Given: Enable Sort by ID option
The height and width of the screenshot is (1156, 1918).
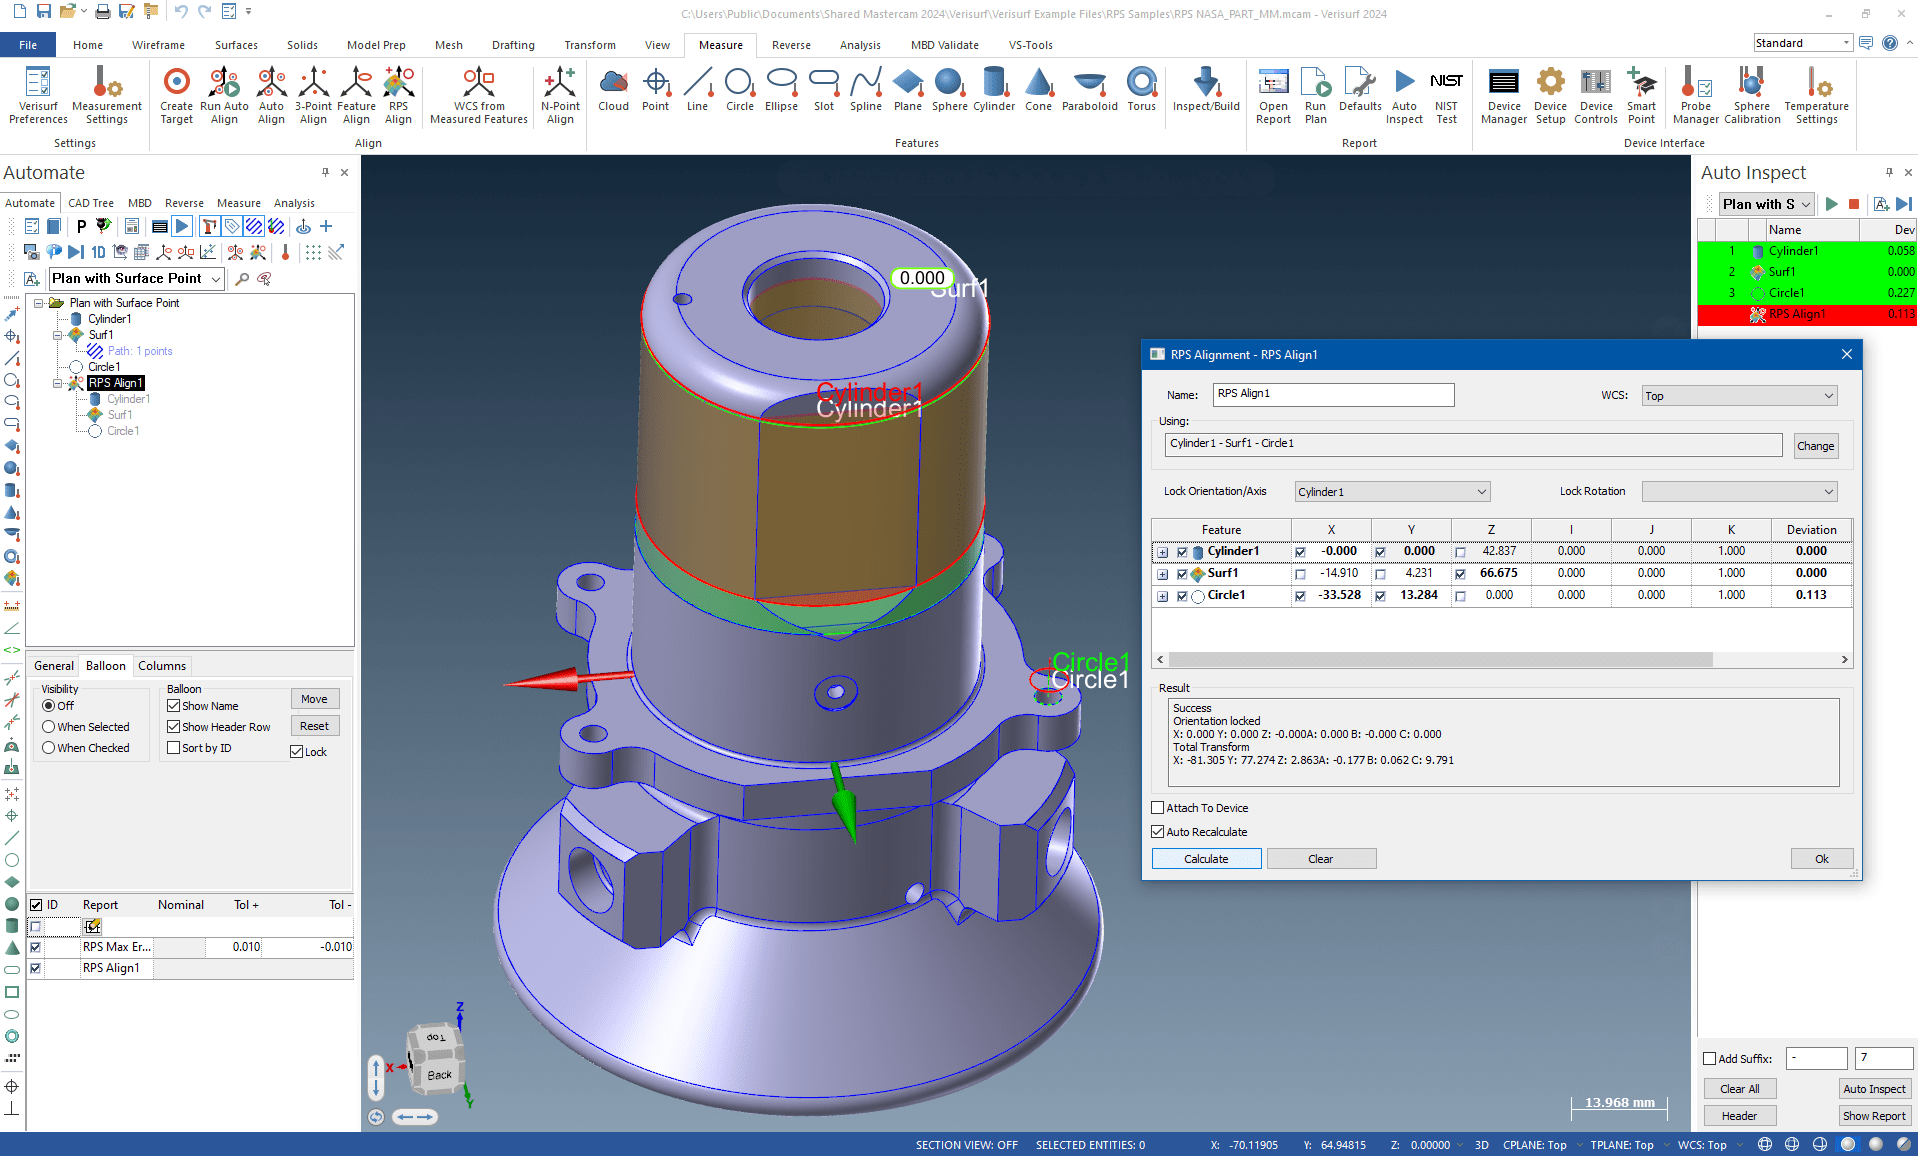Looking at the screenshot, I should pos(173,748).
